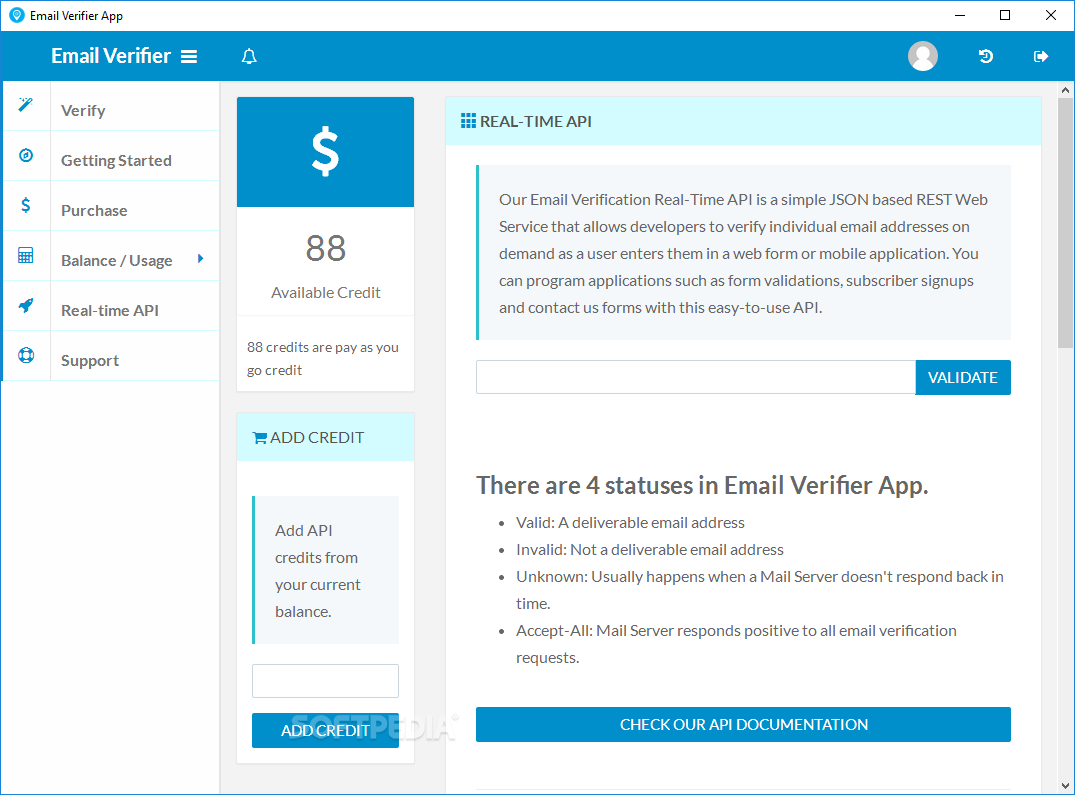Click the scrollbar up arrow
1075x795 pixels.
pos(1065,90)
